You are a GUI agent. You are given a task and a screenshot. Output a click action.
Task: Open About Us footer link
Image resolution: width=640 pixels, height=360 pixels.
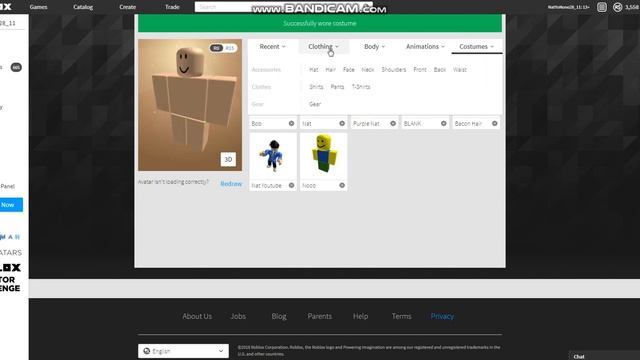197,316
